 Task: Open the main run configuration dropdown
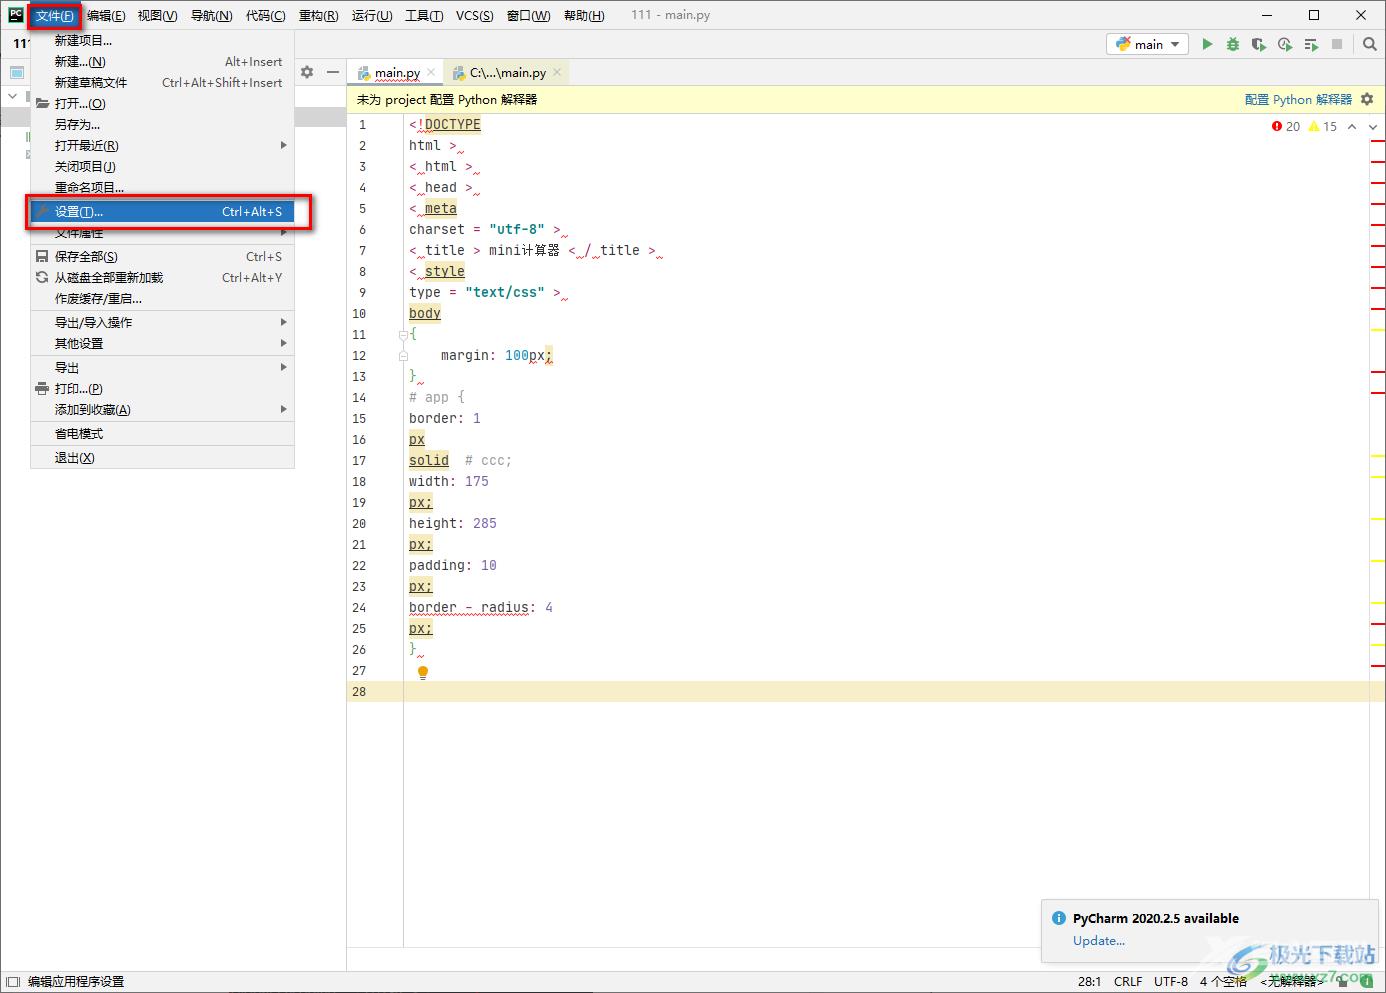1147,44
